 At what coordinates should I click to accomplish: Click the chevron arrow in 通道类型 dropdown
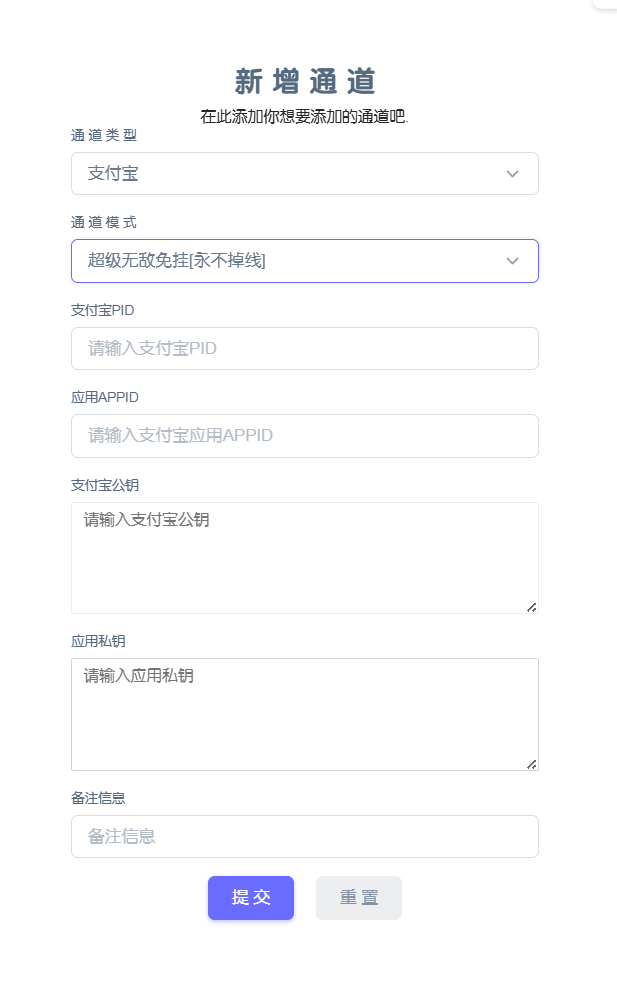pyautogui.click(x=512, y=174)
